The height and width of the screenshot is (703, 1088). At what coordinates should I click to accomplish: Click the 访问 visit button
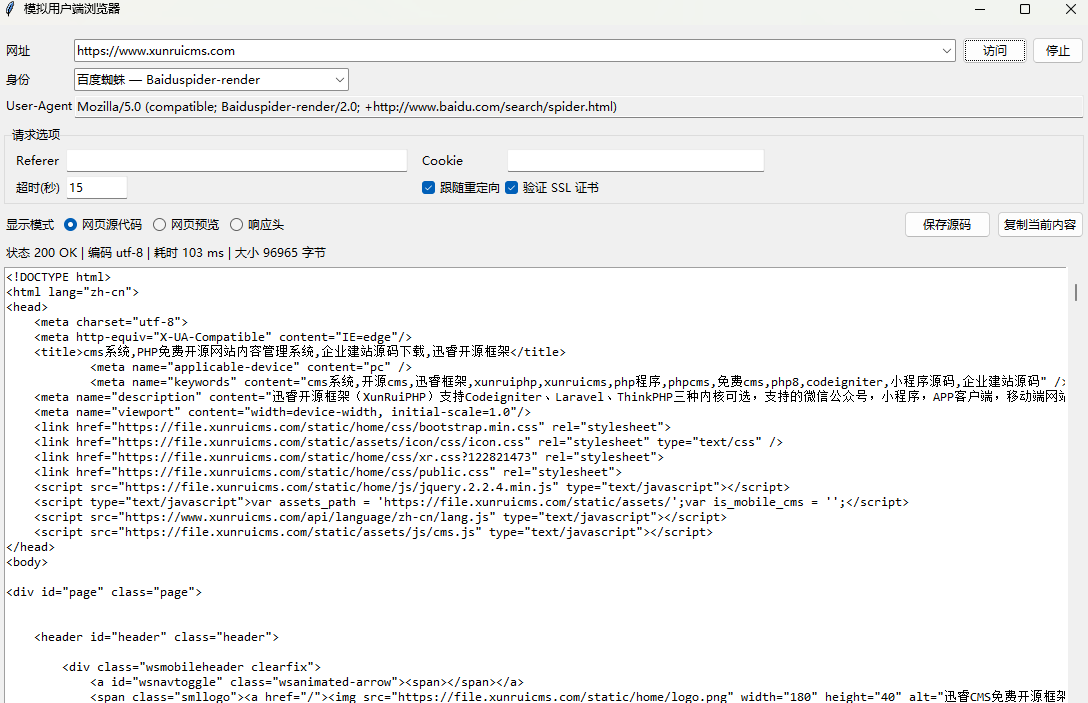click(994, 51)
